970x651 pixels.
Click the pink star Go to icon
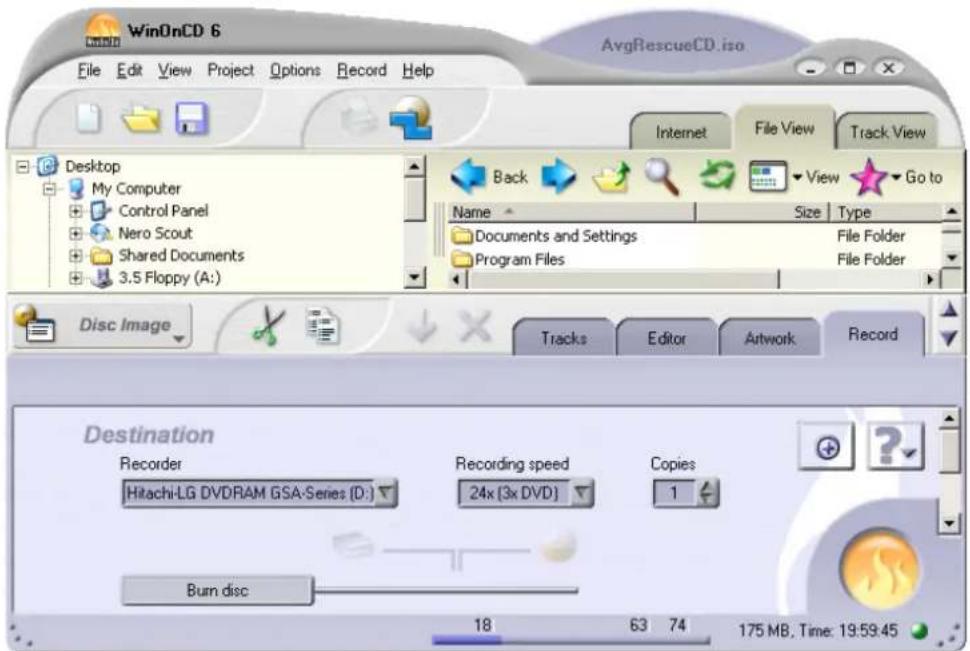pos(869,177)
